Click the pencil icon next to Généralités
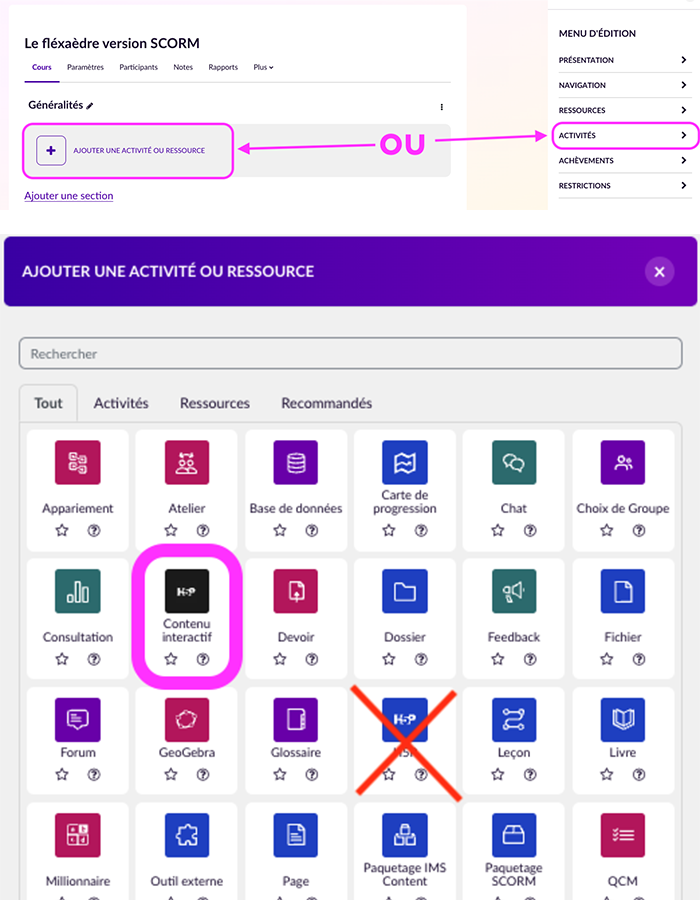The width and height of the screenshot is (700, 900). pyautogui.click(x=90, y=106)
